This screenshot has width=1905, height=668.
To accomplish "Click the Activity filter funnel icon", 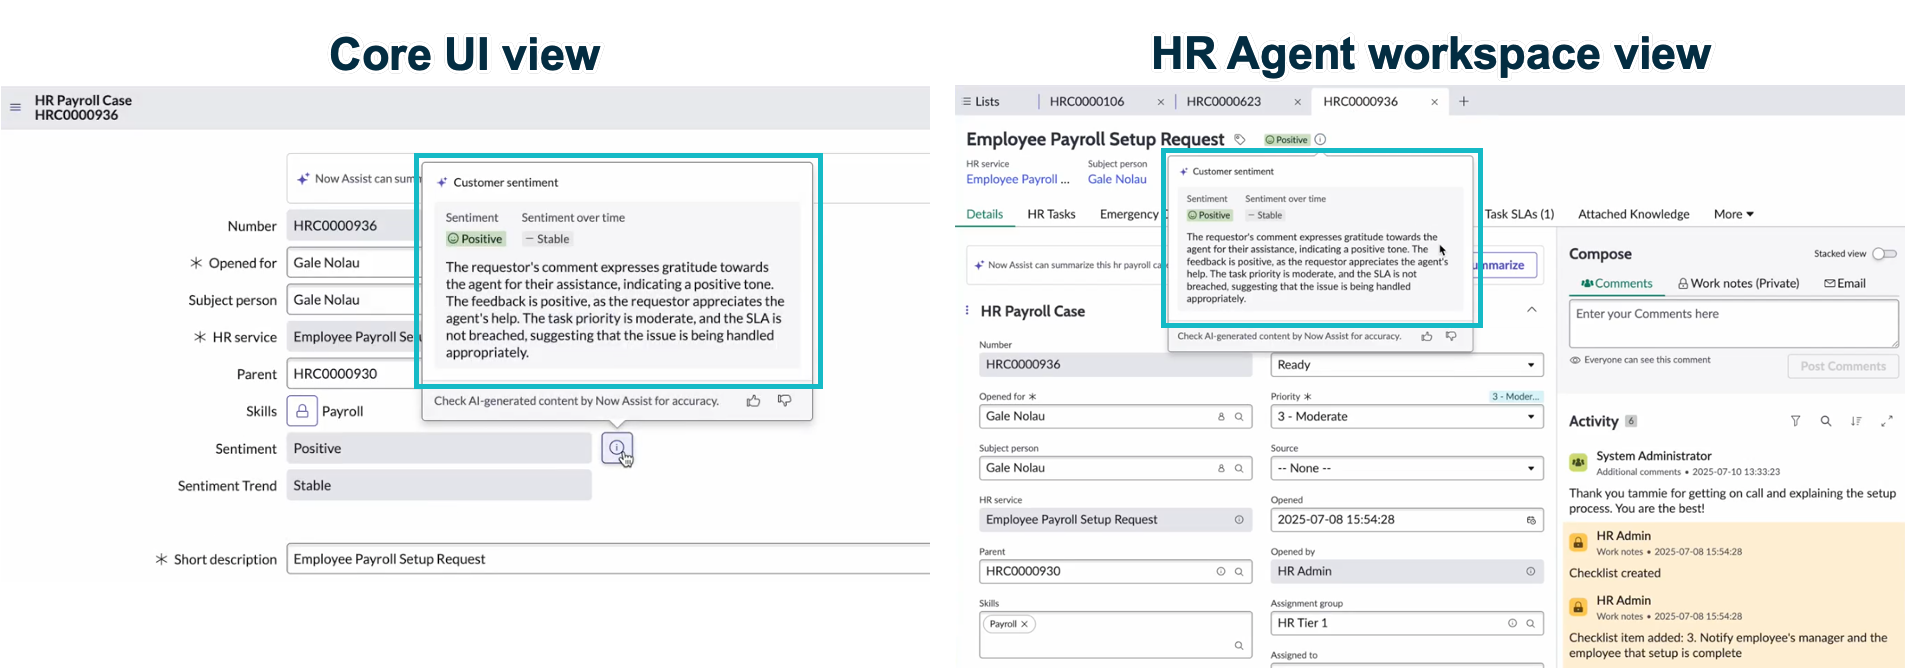I will (x=1795, y=421).
